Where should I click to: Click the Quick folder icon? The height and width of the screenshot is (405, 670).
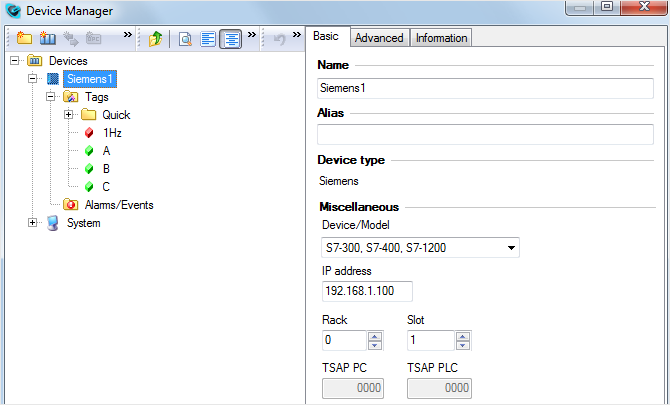click(x=88, y=114)
